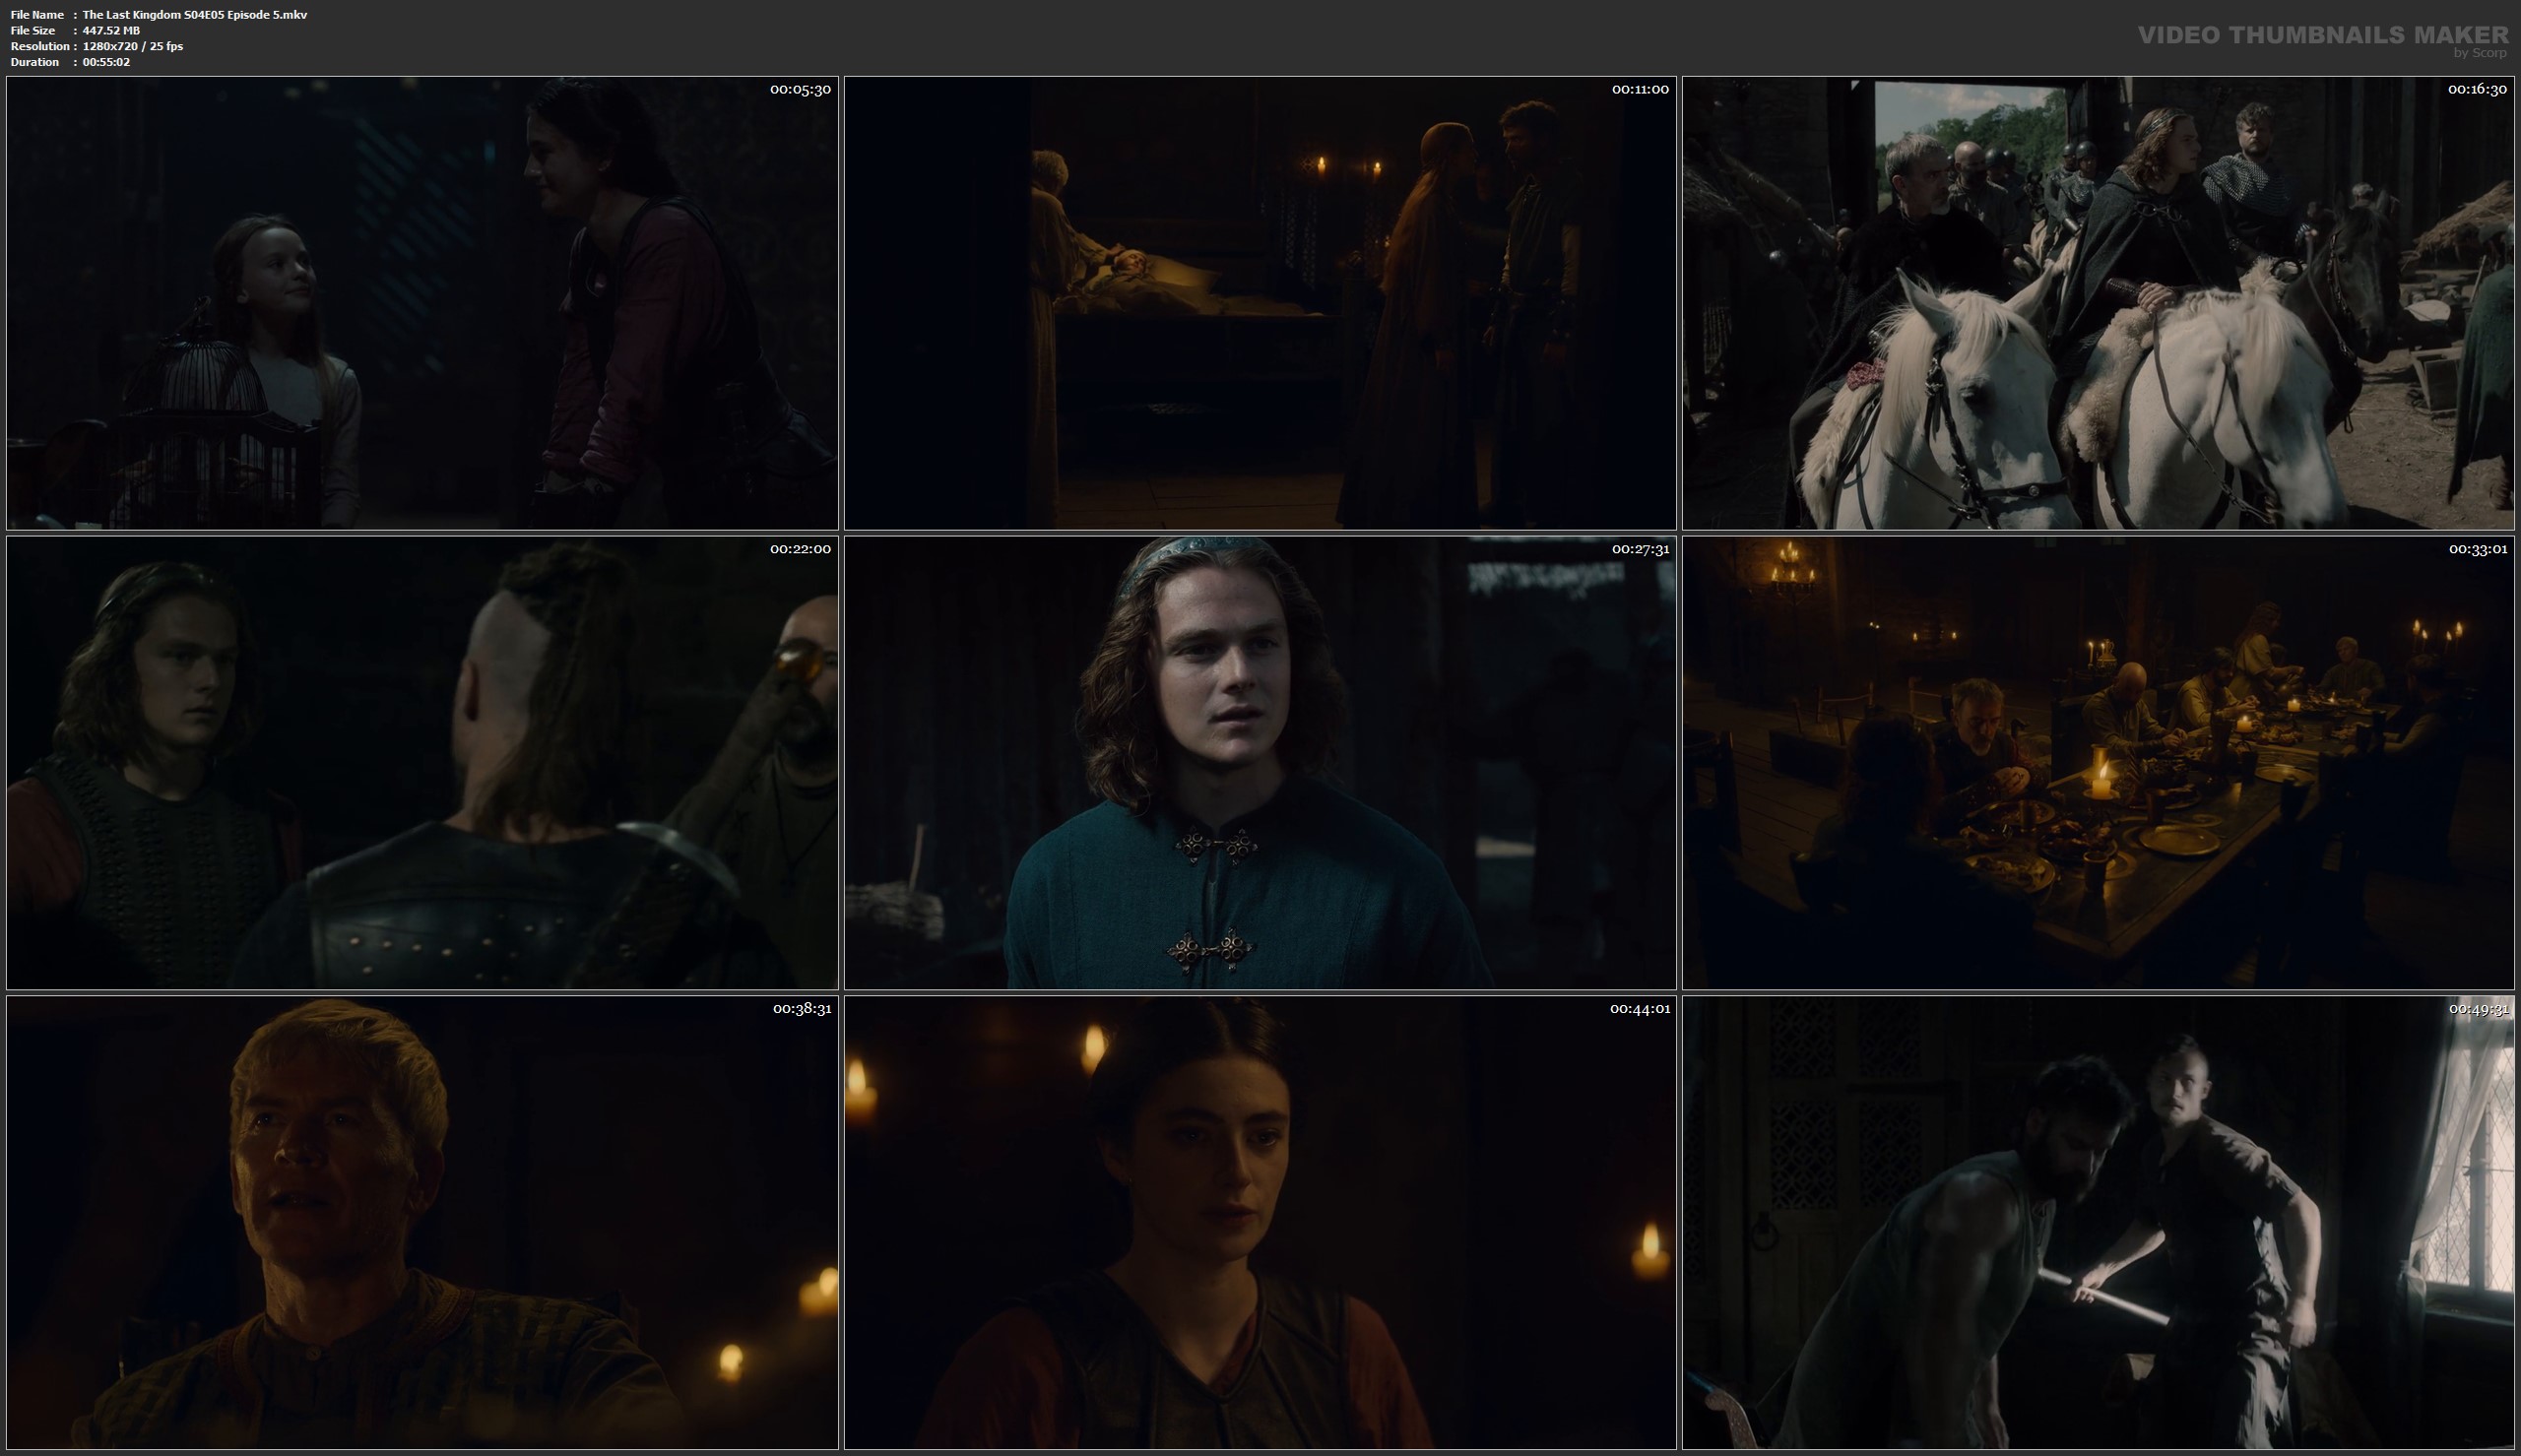Click the 00:49:31 timestamp label

click(2477, 1008)
